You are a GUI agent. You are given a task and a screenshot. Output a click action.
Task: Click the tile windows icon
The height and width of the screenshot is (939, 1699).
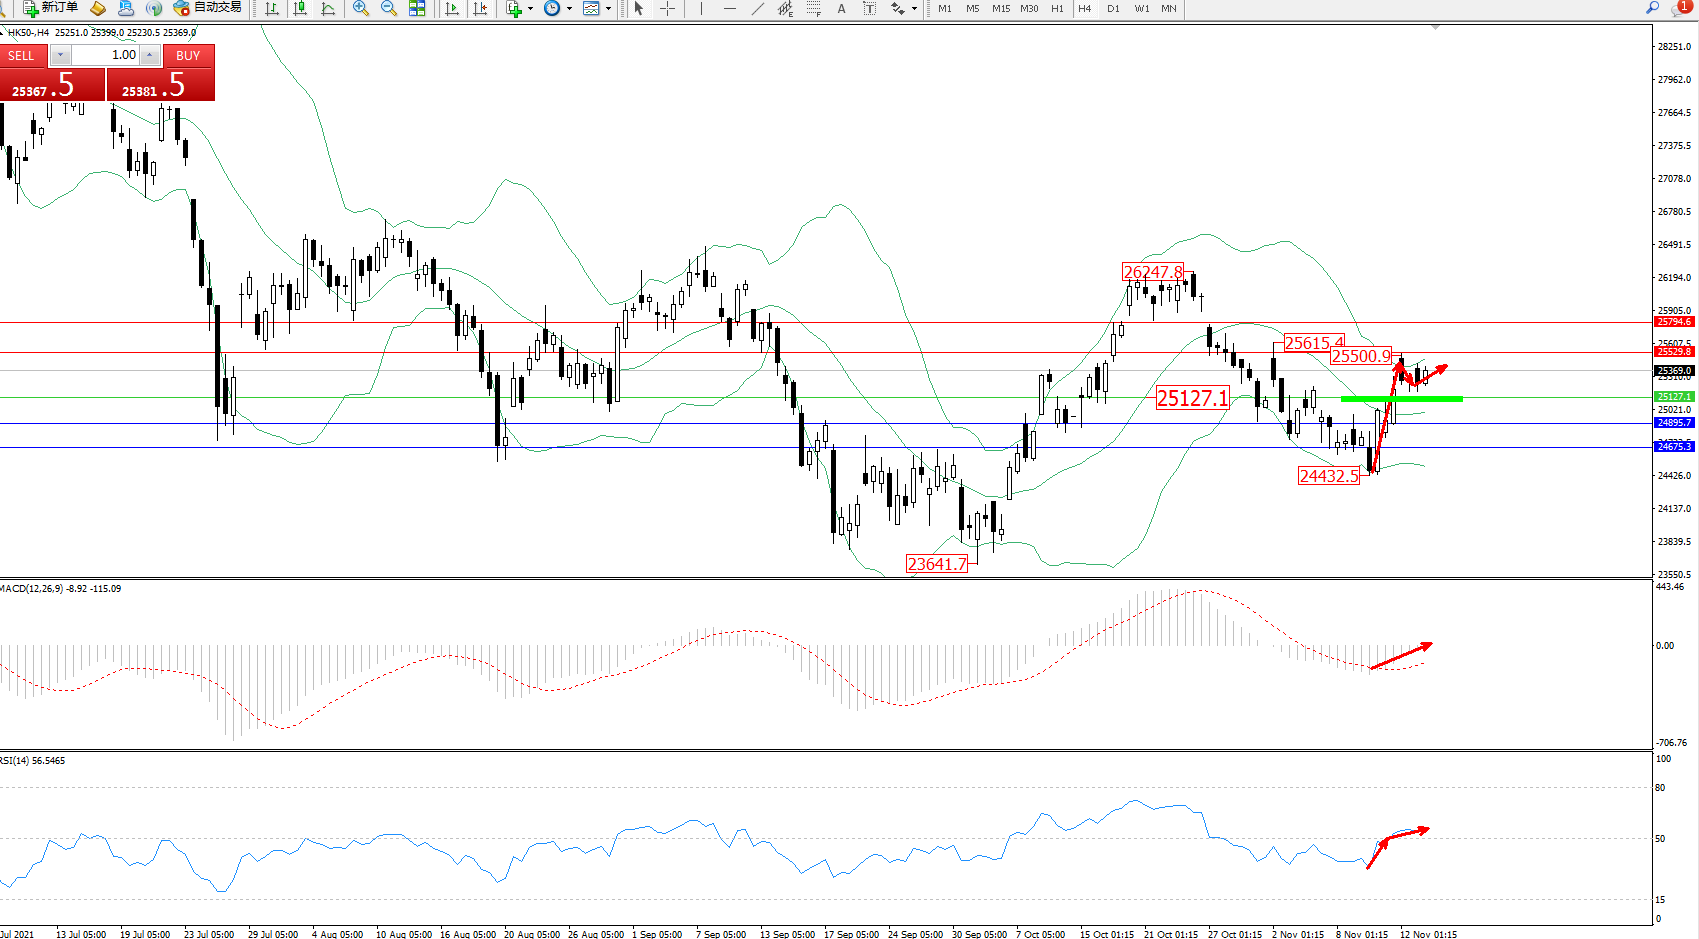click(417, 8)
